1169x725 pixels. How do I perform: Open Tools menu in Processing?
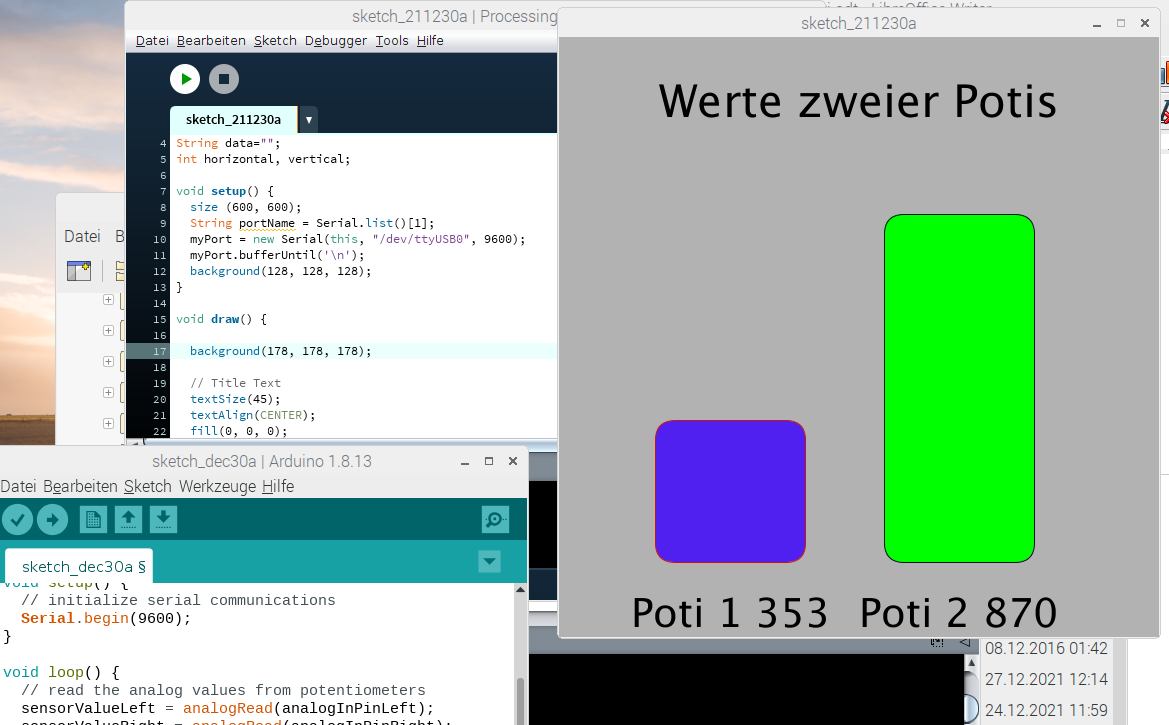click(x=392, y=41)
